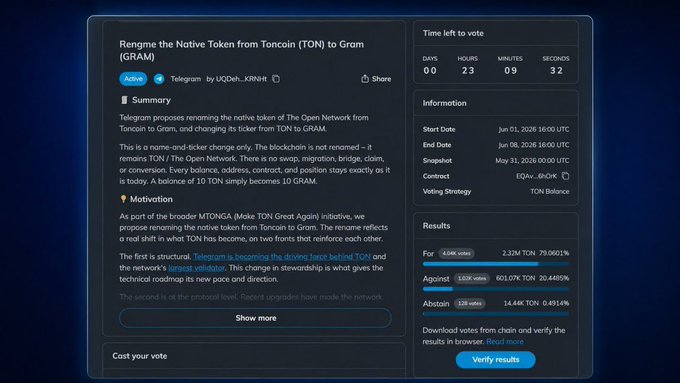Viewport: 680px width, 383px height.
Task: Click the proposal title about renaming Toncoin
Action: (x=242, y=50)
